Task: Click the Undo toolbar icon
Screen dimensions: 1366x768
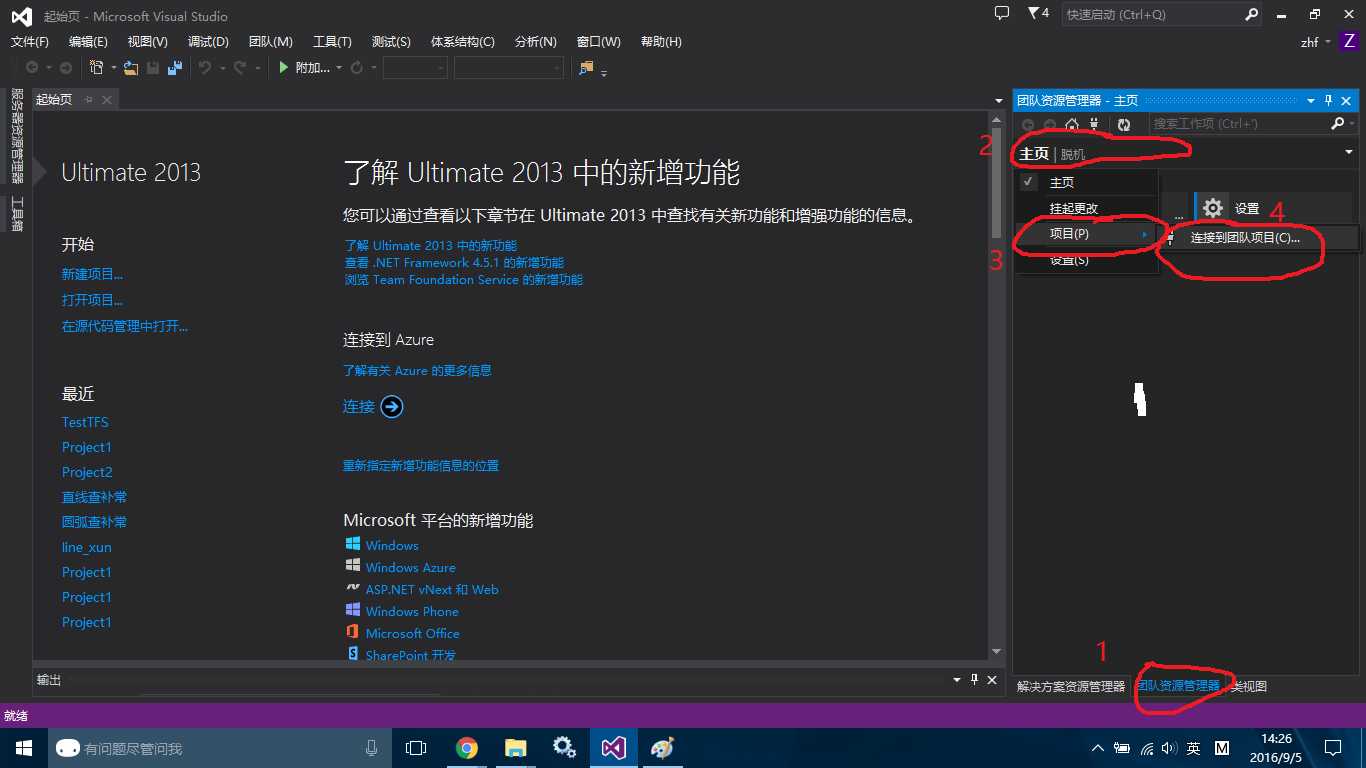Action: pyautogui.click(x=204, y=67)
